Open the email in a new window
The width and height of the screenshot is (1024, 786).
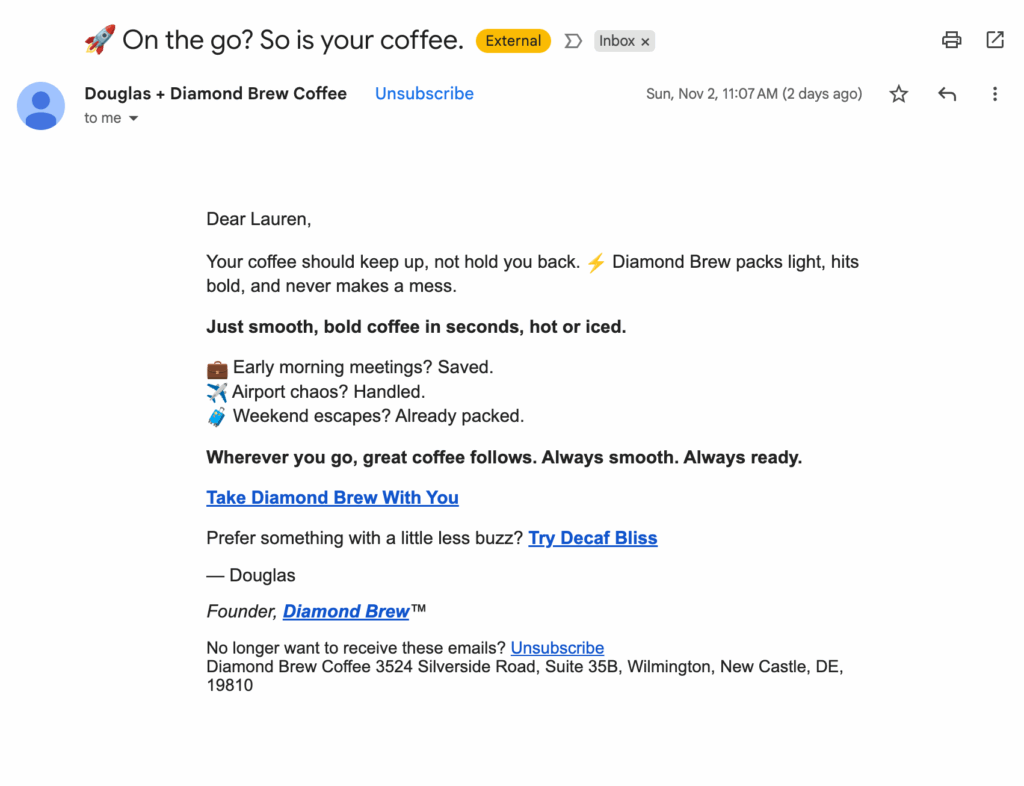pyautogui.click(x=995, y=40)
